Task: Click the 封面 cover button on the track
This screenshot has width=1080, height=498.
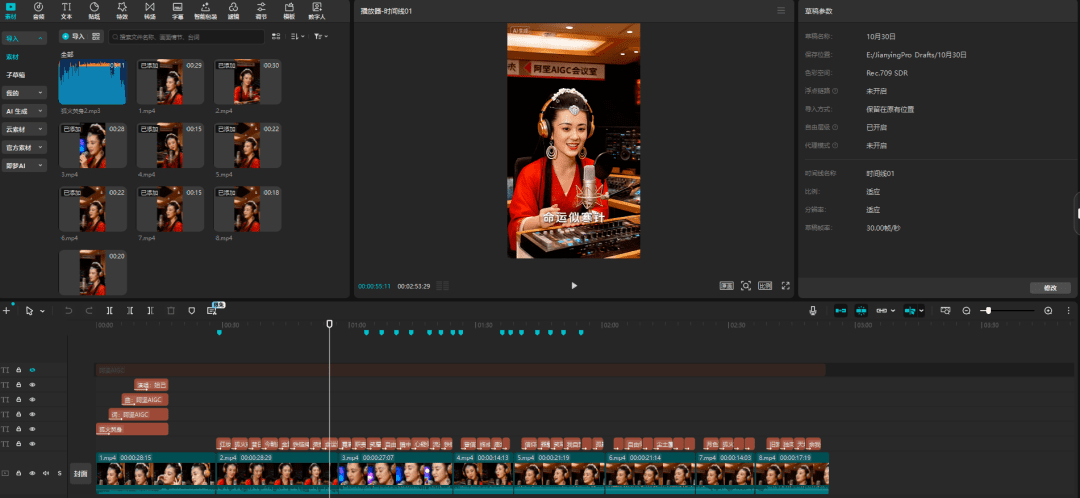Action: click(x=81, y=473)
